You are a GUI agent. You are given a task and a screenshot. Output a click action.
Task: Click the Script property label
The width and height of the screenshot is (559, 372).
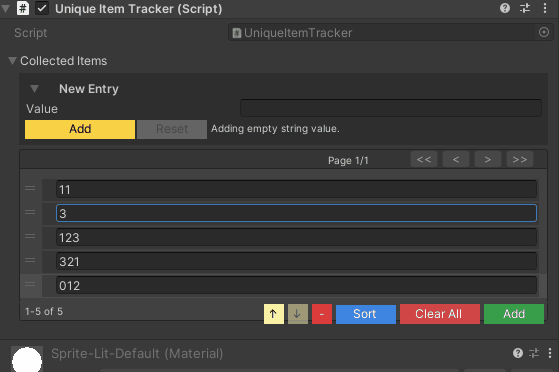[x=31, y=33]
